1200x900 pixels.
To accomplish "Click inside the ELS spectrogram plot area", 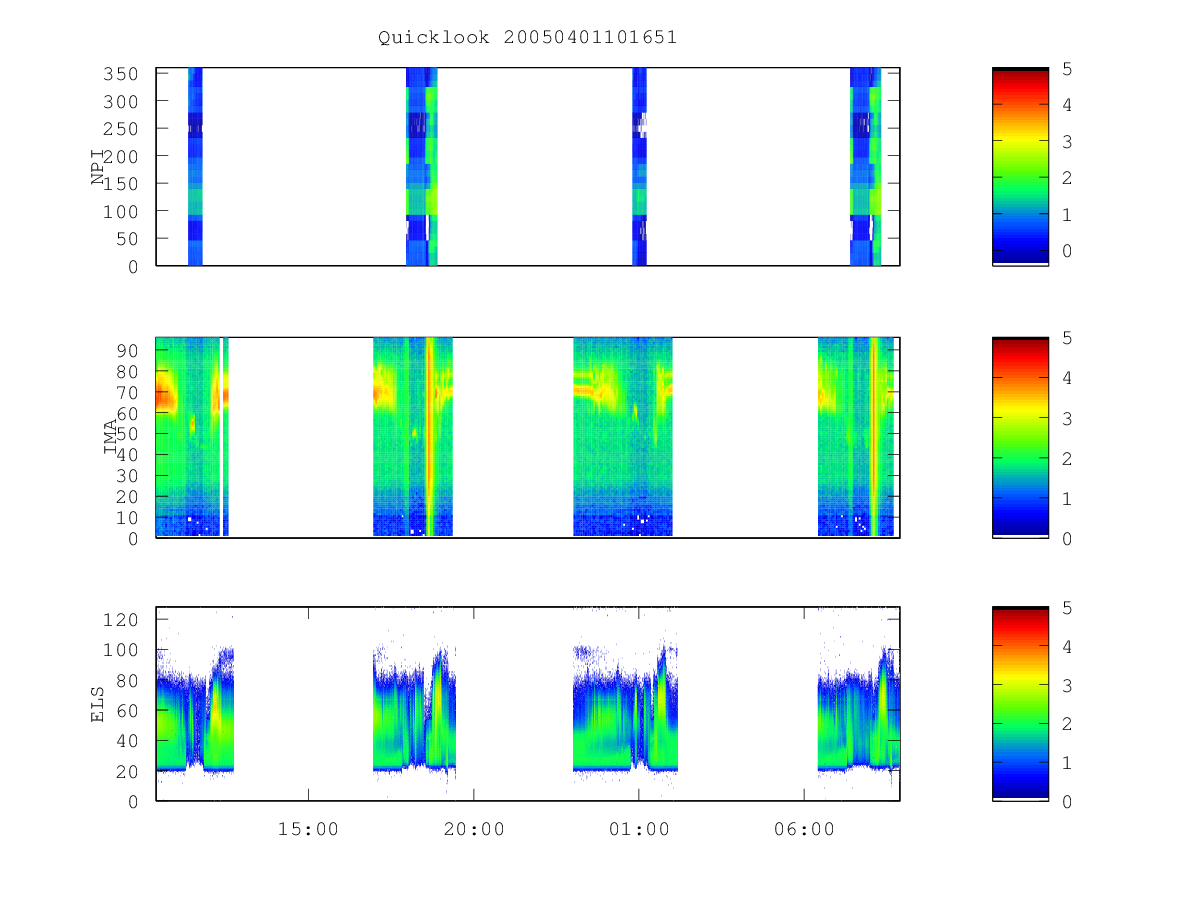I will click(528, 704).
